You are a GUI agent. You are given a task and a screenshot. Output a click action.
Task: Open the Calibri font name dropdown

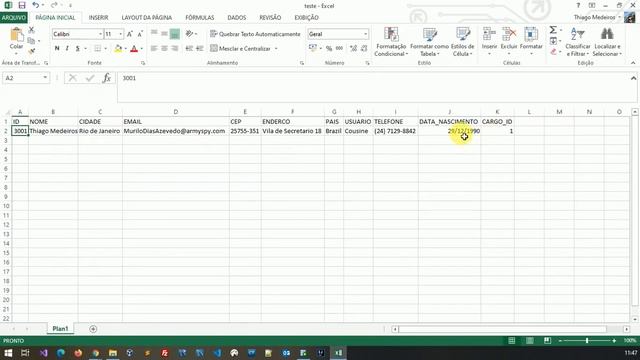click(100, 34)
